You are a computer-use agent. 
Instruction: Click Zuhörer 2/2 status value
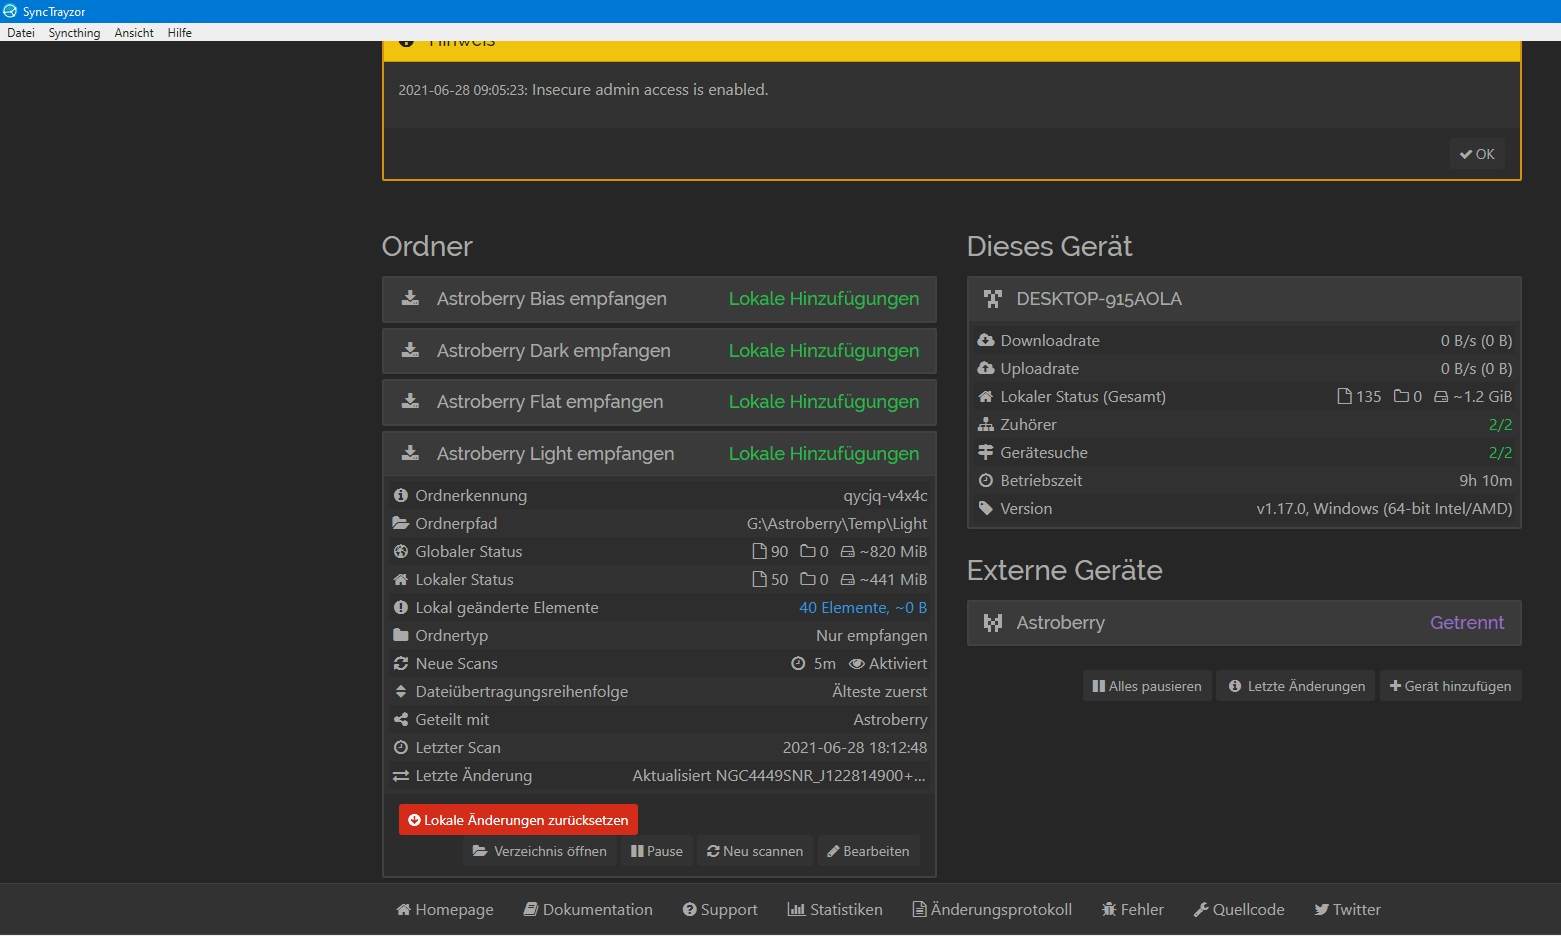1500,424
